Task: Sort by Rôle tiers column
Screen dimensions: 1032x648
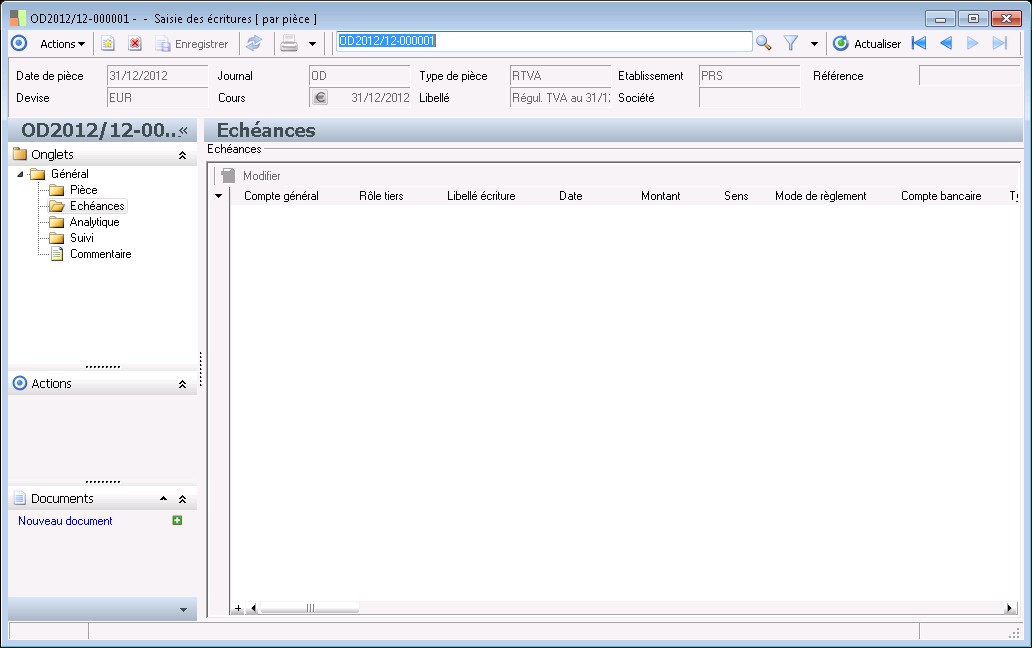Action: click(381, 196)
